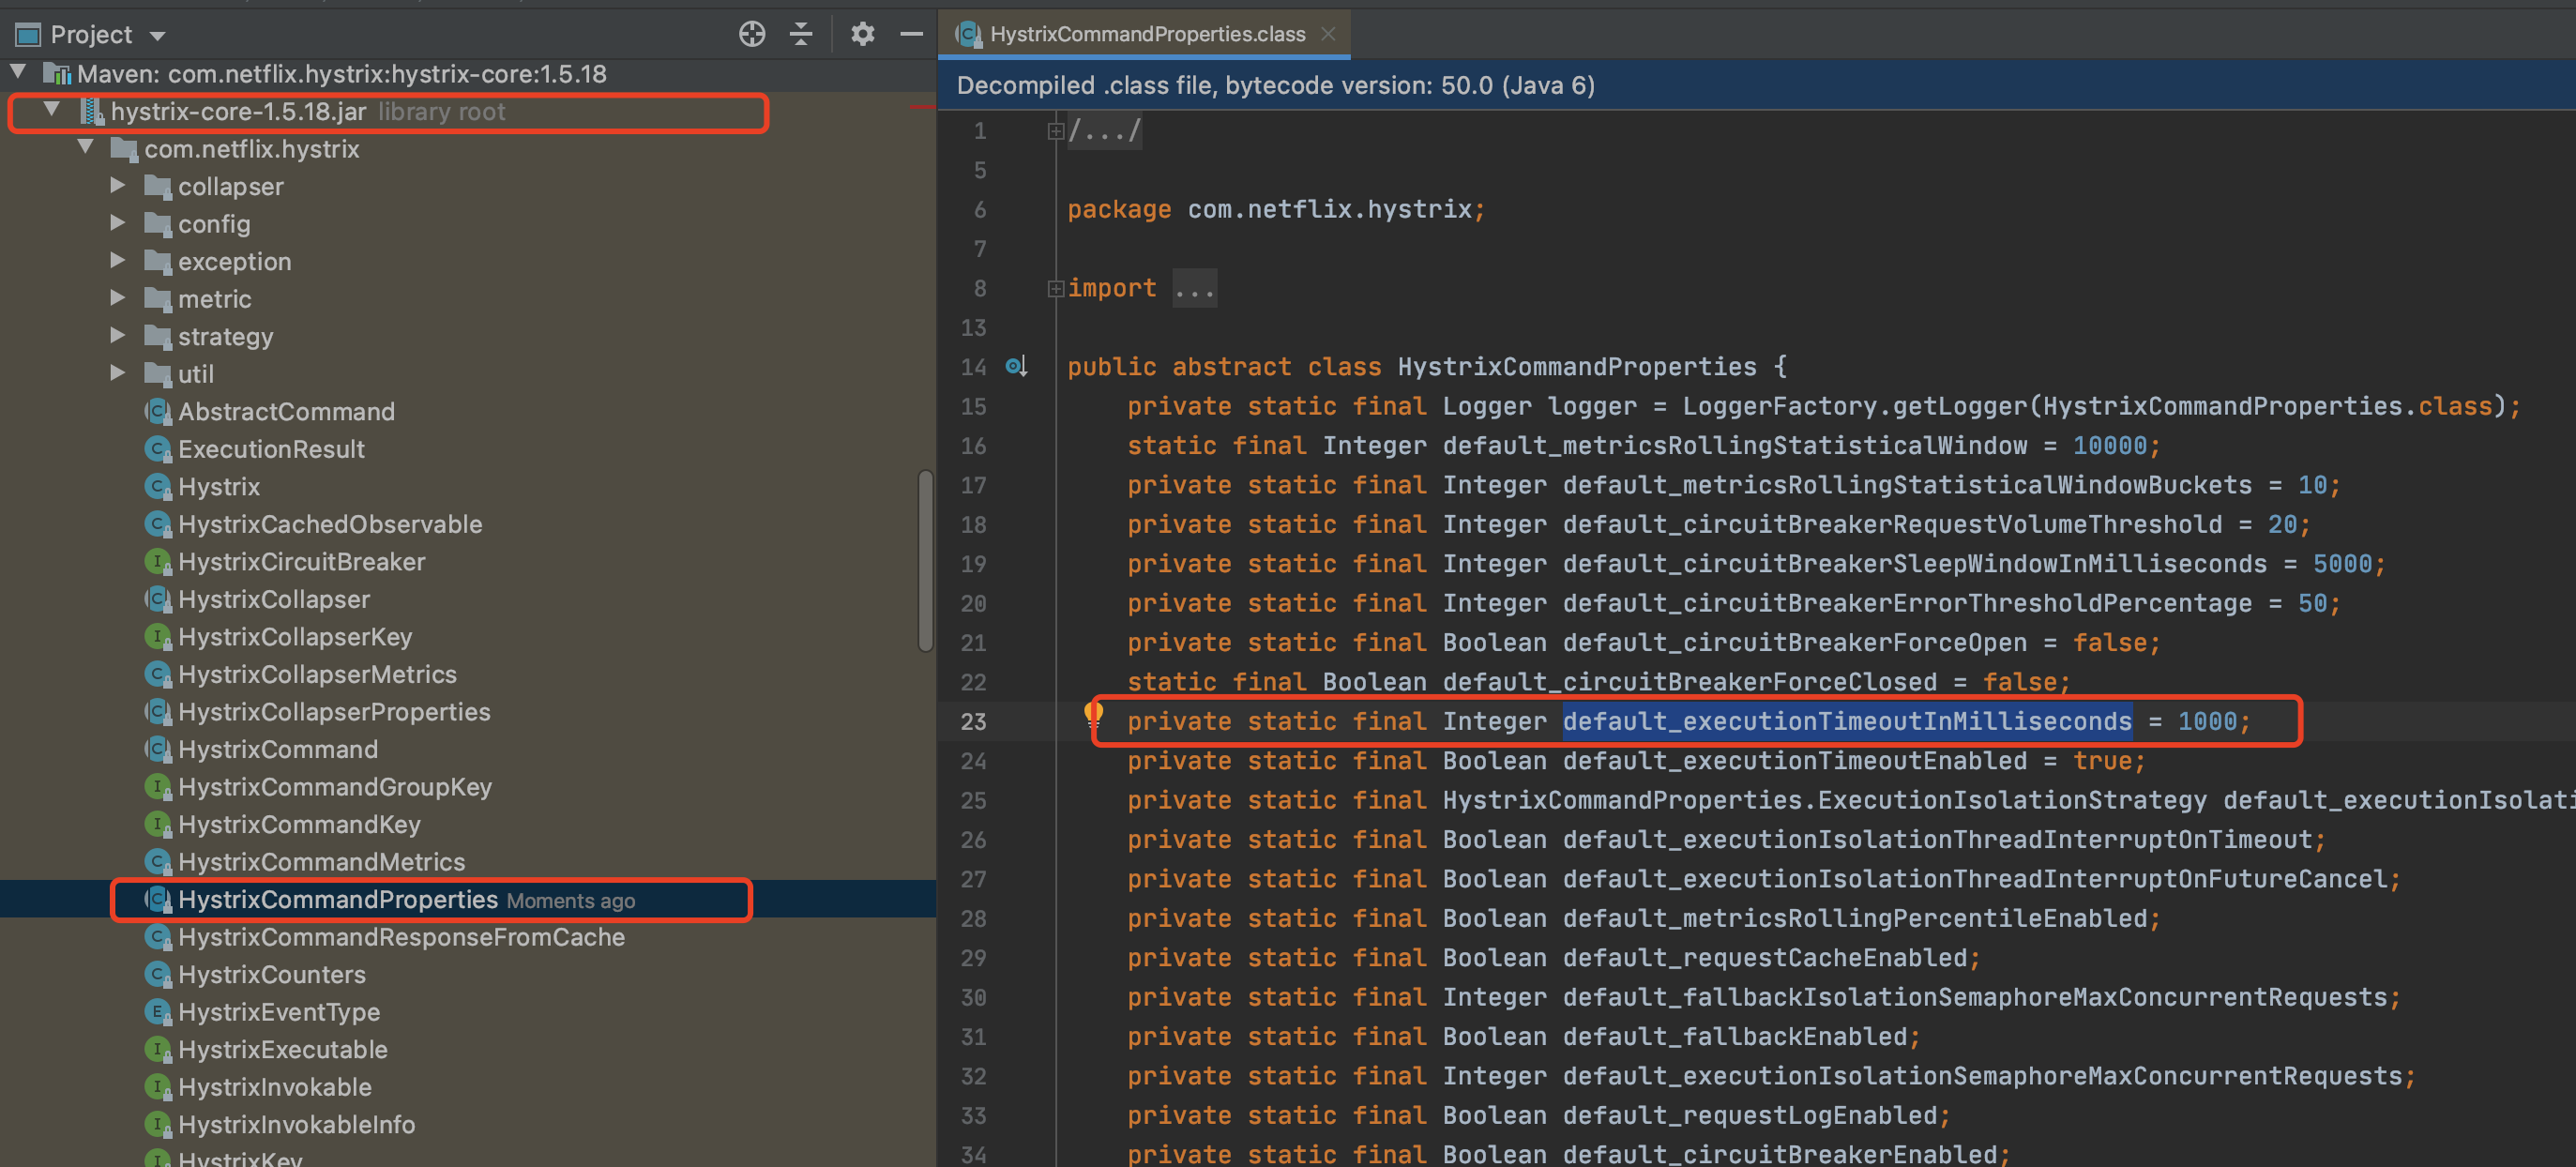Expand the config folder
This screenshot has width=2576, height=1167.
click(118, 222)
